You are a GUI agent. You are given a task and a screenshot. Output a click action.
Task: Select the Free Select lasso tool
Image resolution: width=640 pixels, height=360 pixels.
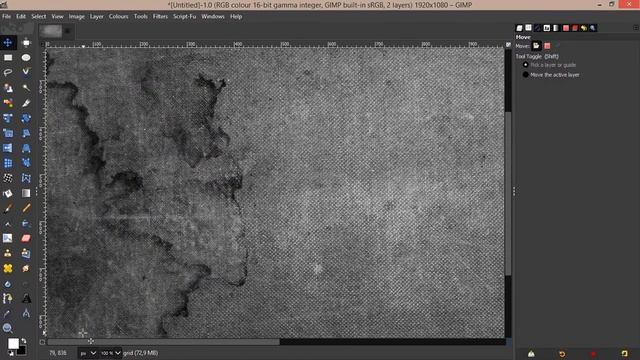click(8, 73)
